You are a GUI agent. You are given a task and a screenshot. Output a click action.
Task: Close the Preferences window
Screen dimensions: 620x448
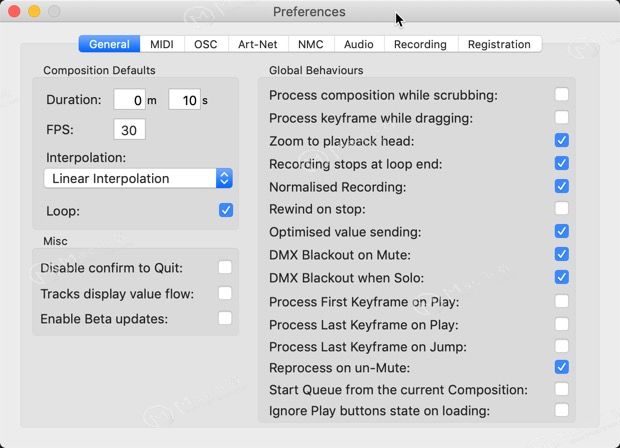click(14, 12)
